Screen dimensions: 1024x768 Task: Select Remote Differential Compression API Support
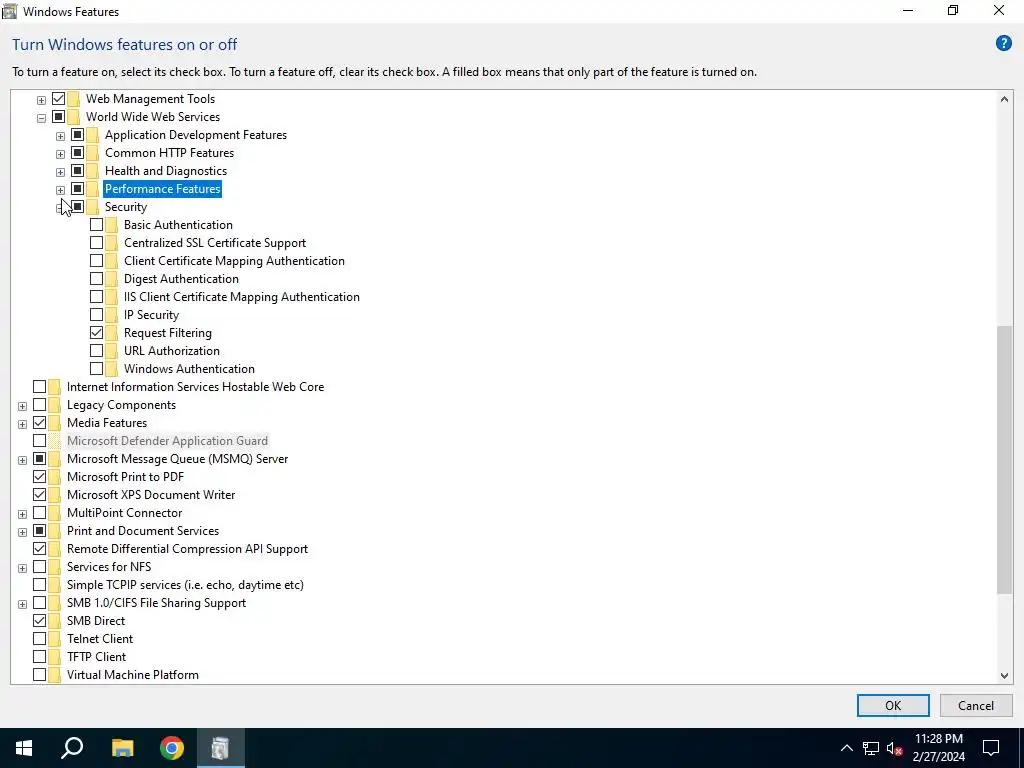click(x=187, y=549)
